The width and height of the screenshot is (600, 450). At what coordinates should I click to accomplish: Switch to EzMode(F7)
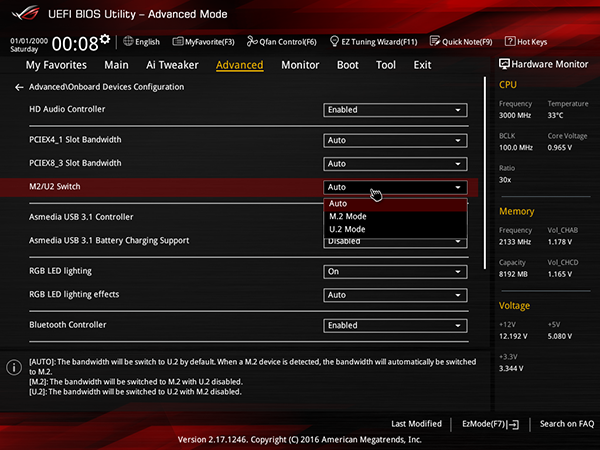(x=490, y=424)
